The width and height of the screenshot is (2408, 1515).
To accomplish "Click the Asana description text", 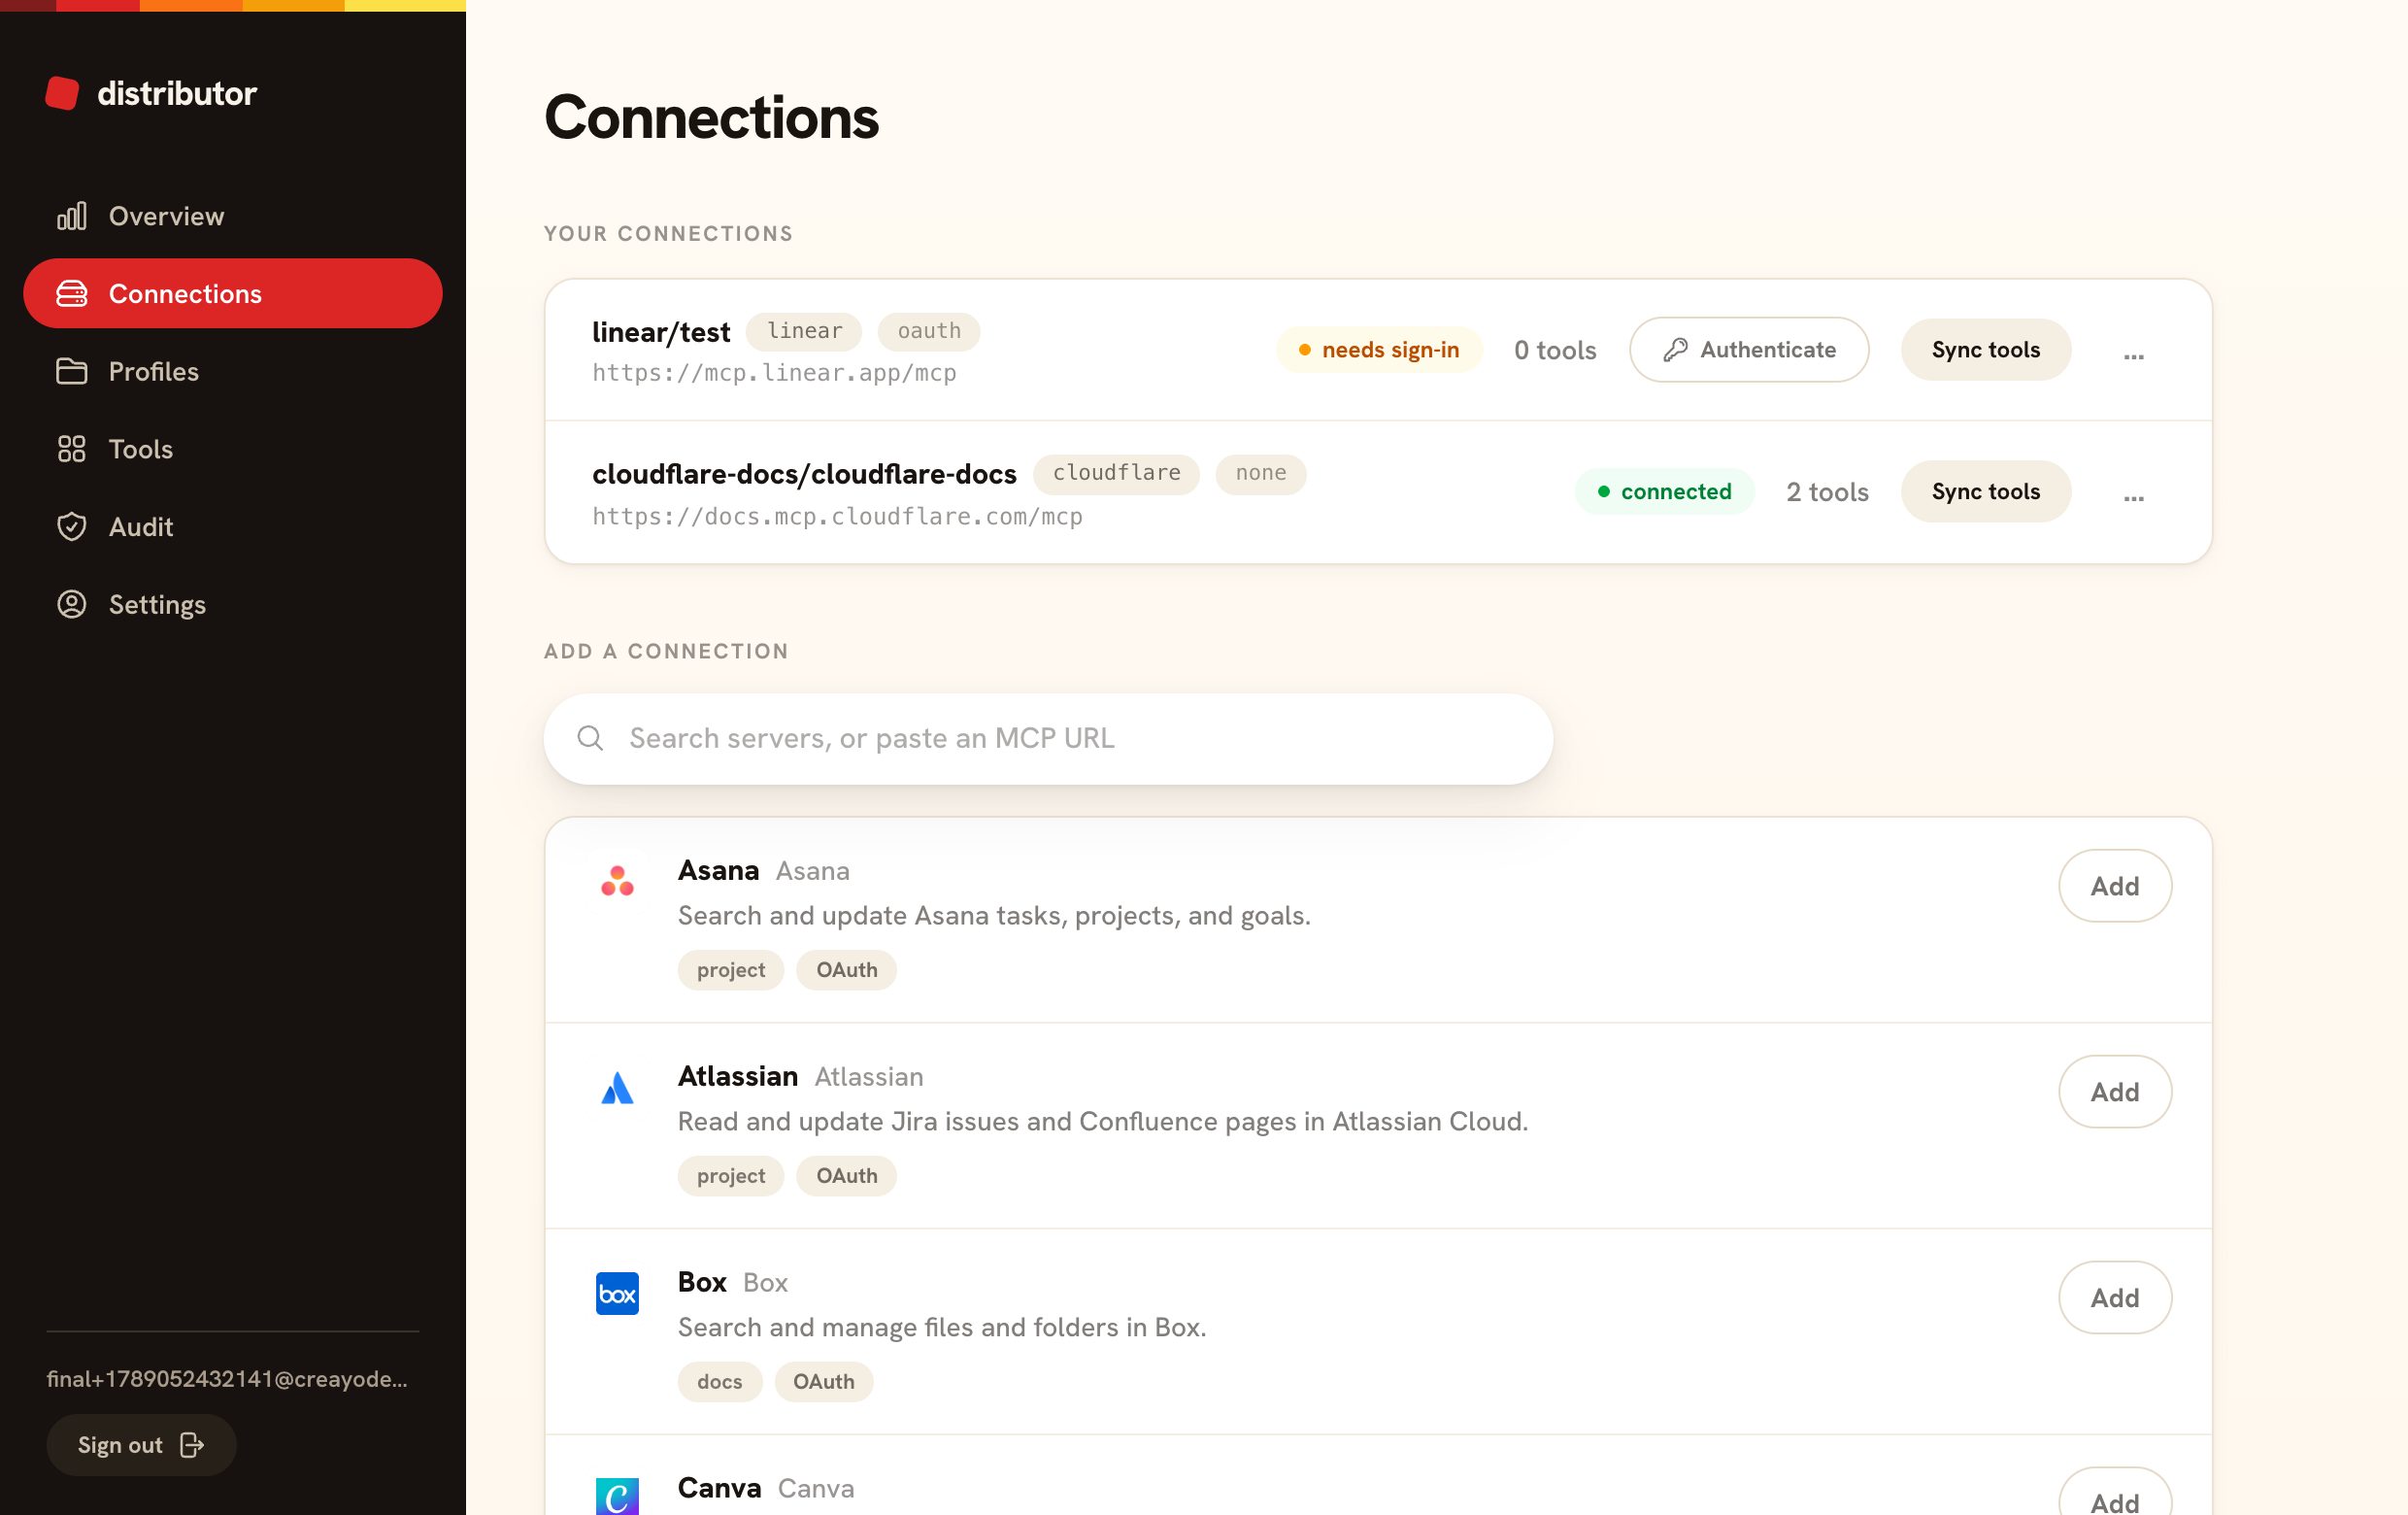I will (994, 916).
